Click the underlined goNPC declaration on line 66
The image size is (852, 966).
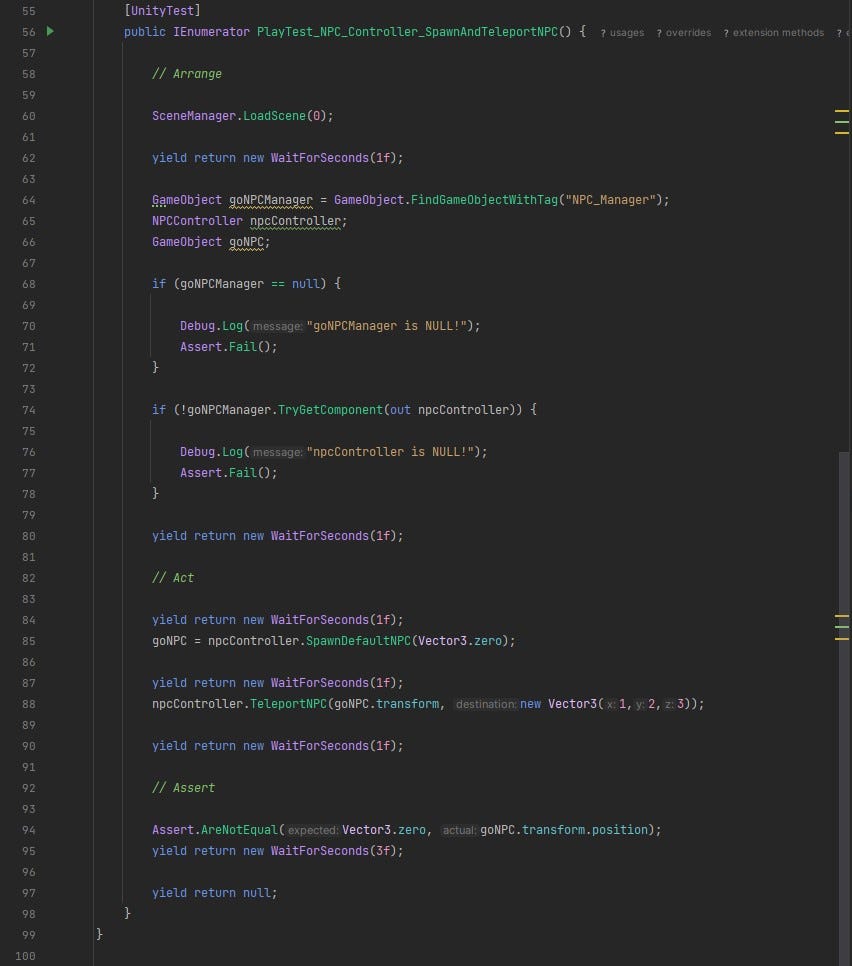click(246, 242)
